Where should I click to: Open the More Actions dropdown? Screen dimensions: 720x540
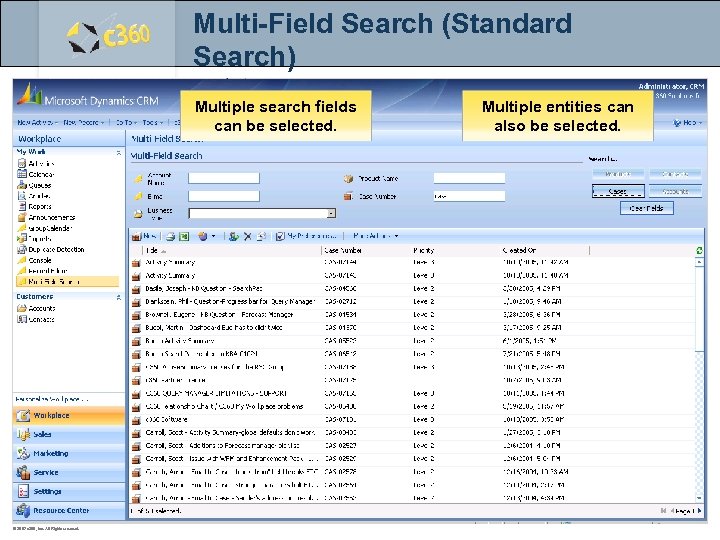(376, 236)
